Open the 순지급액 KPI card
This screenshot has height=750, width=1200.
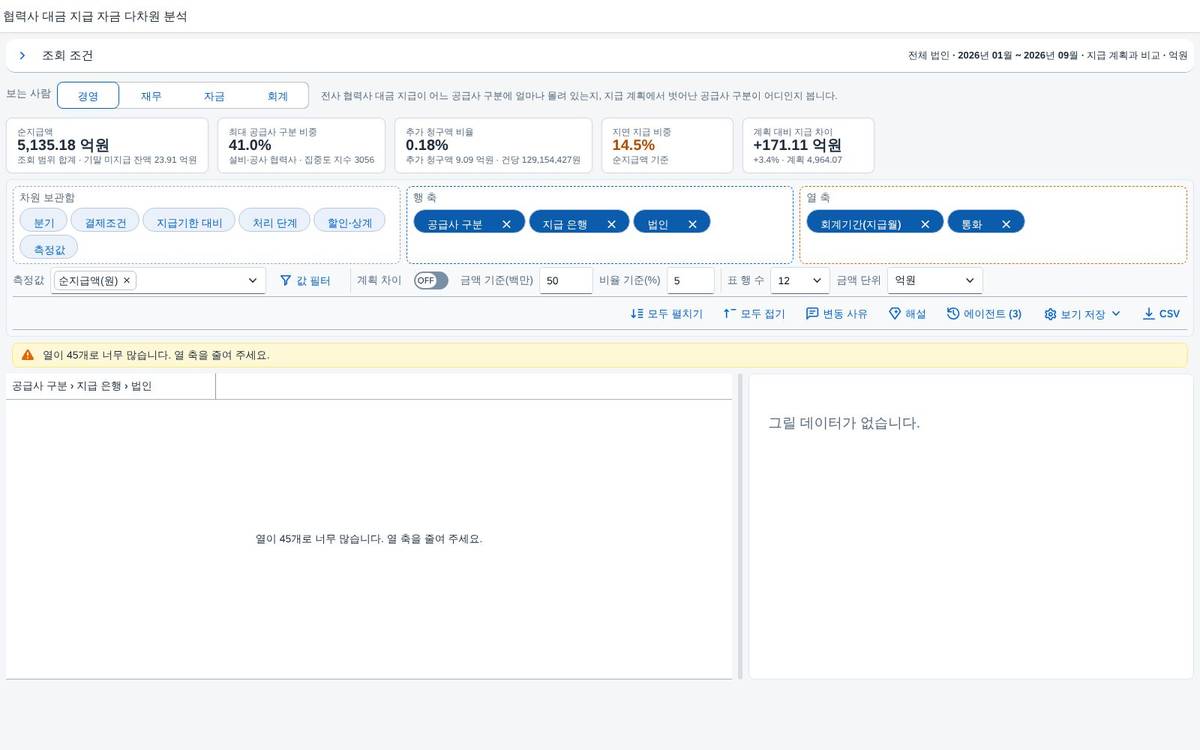(x=107, y=145)
